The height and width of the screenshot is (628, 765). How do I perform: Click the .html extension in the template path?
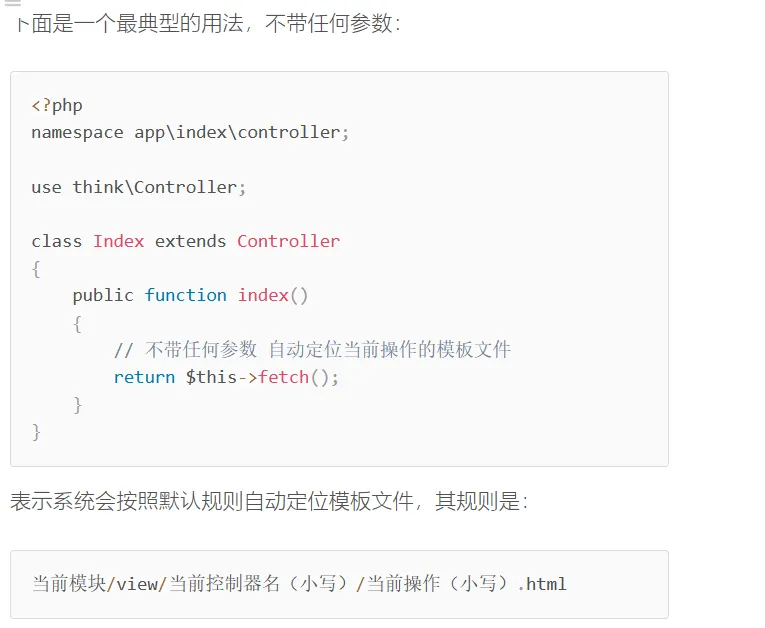(543, 584)
